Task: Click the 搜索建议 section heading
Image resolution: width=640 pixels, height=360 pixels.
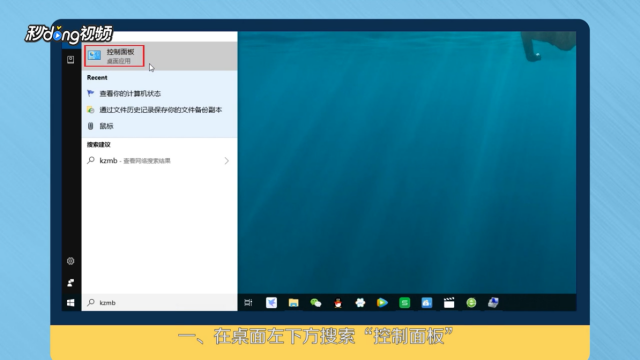Action: [x=98, y=144]
